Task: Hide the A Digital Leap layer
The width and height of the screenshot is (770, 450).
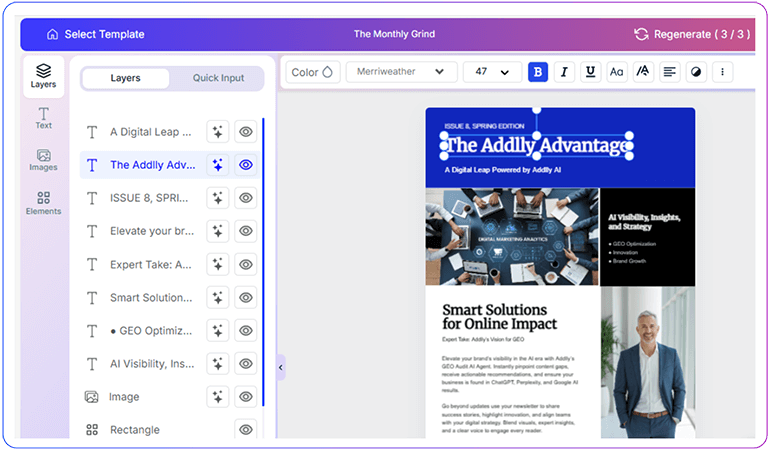Action: 246,132
